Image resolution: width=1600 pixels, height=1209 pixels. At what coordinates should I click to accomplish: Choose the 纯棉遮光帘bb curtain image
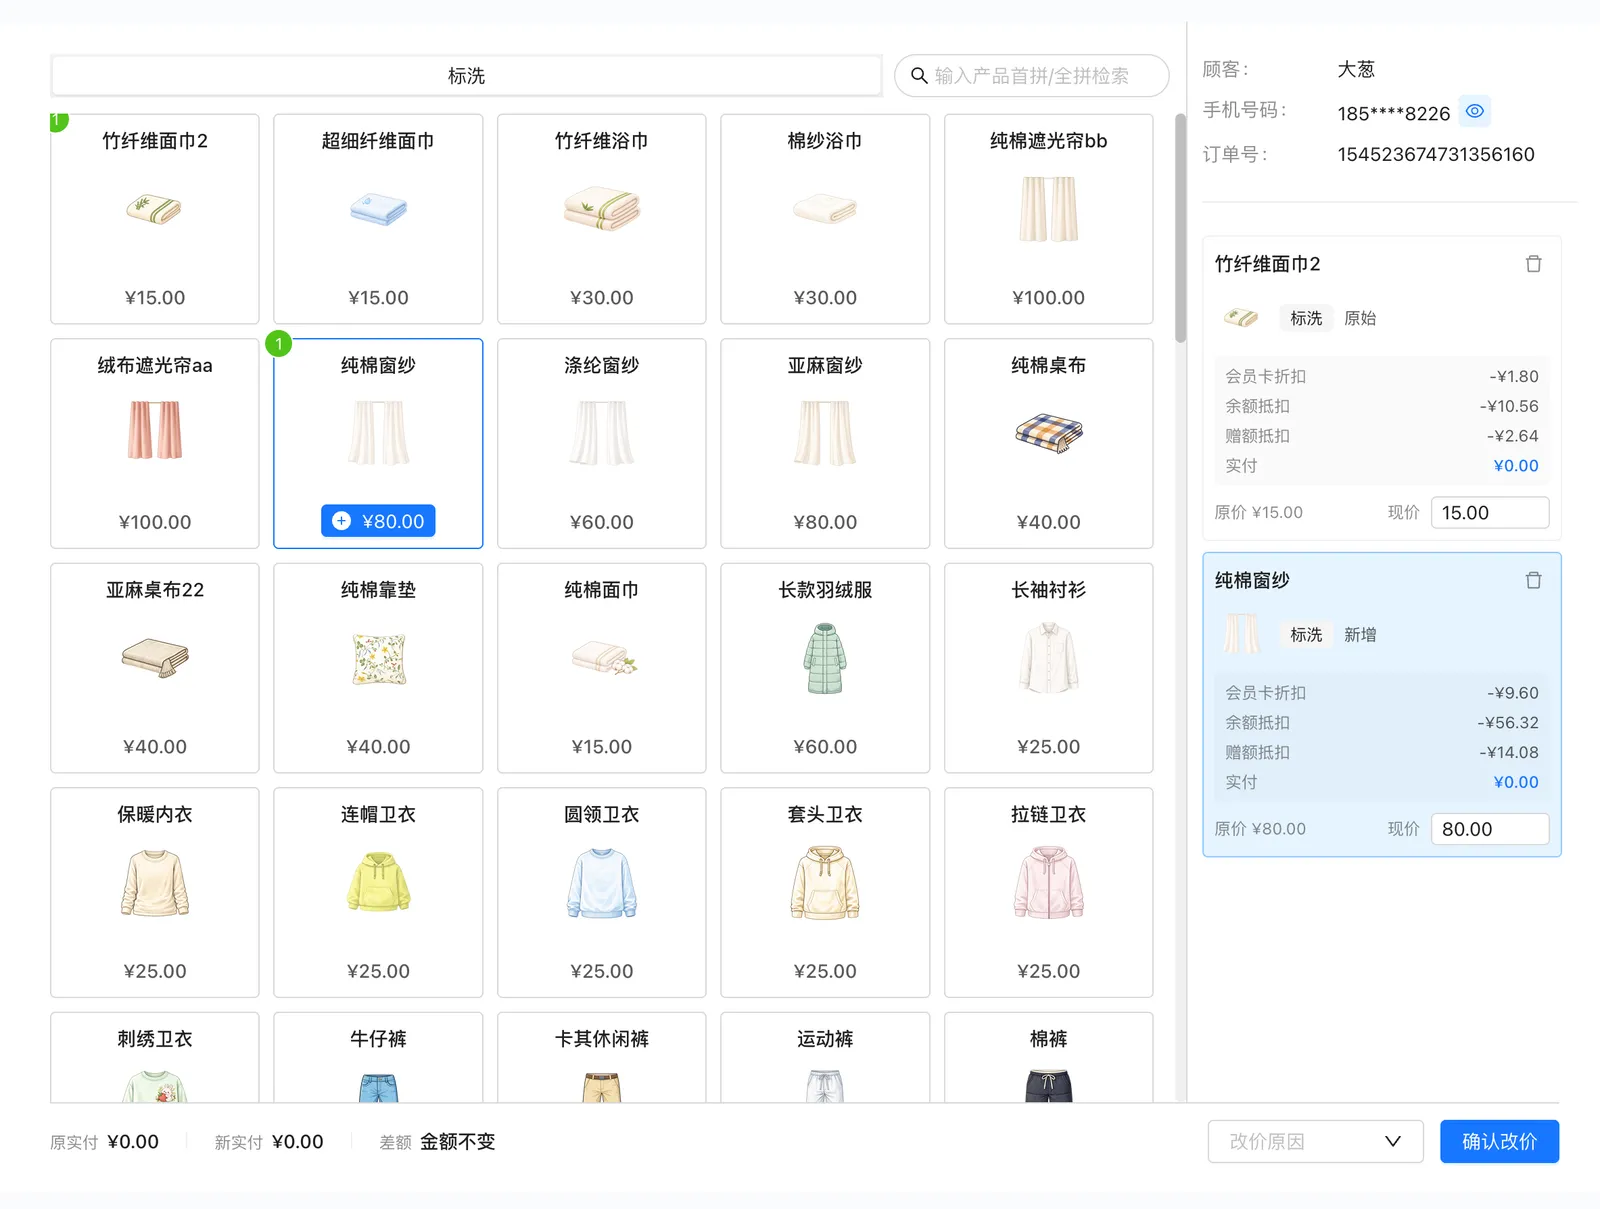[x=1048, y=209]
